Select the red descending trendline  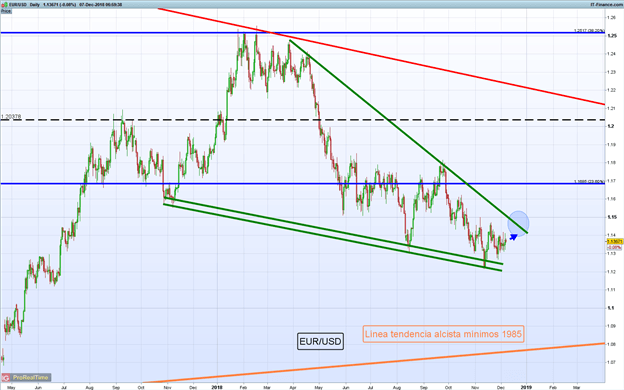381,56
